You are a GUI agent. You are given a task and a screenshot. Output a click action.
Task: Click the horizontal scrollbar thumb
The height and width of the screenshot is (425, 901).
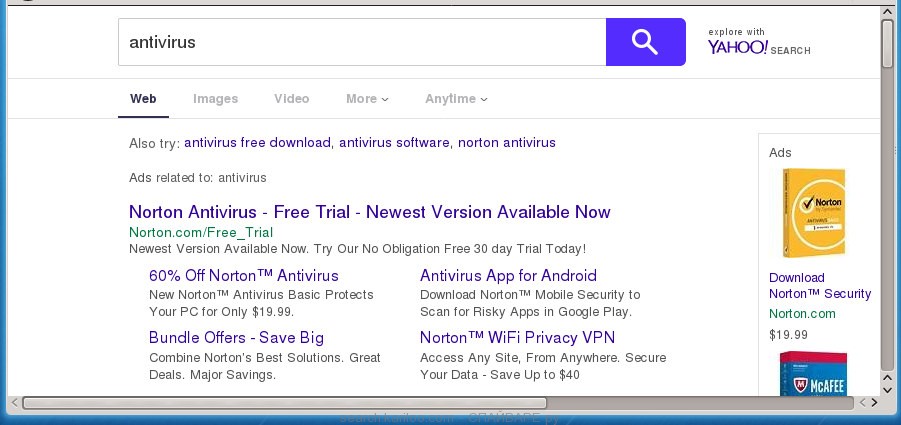tap(284, 403)
